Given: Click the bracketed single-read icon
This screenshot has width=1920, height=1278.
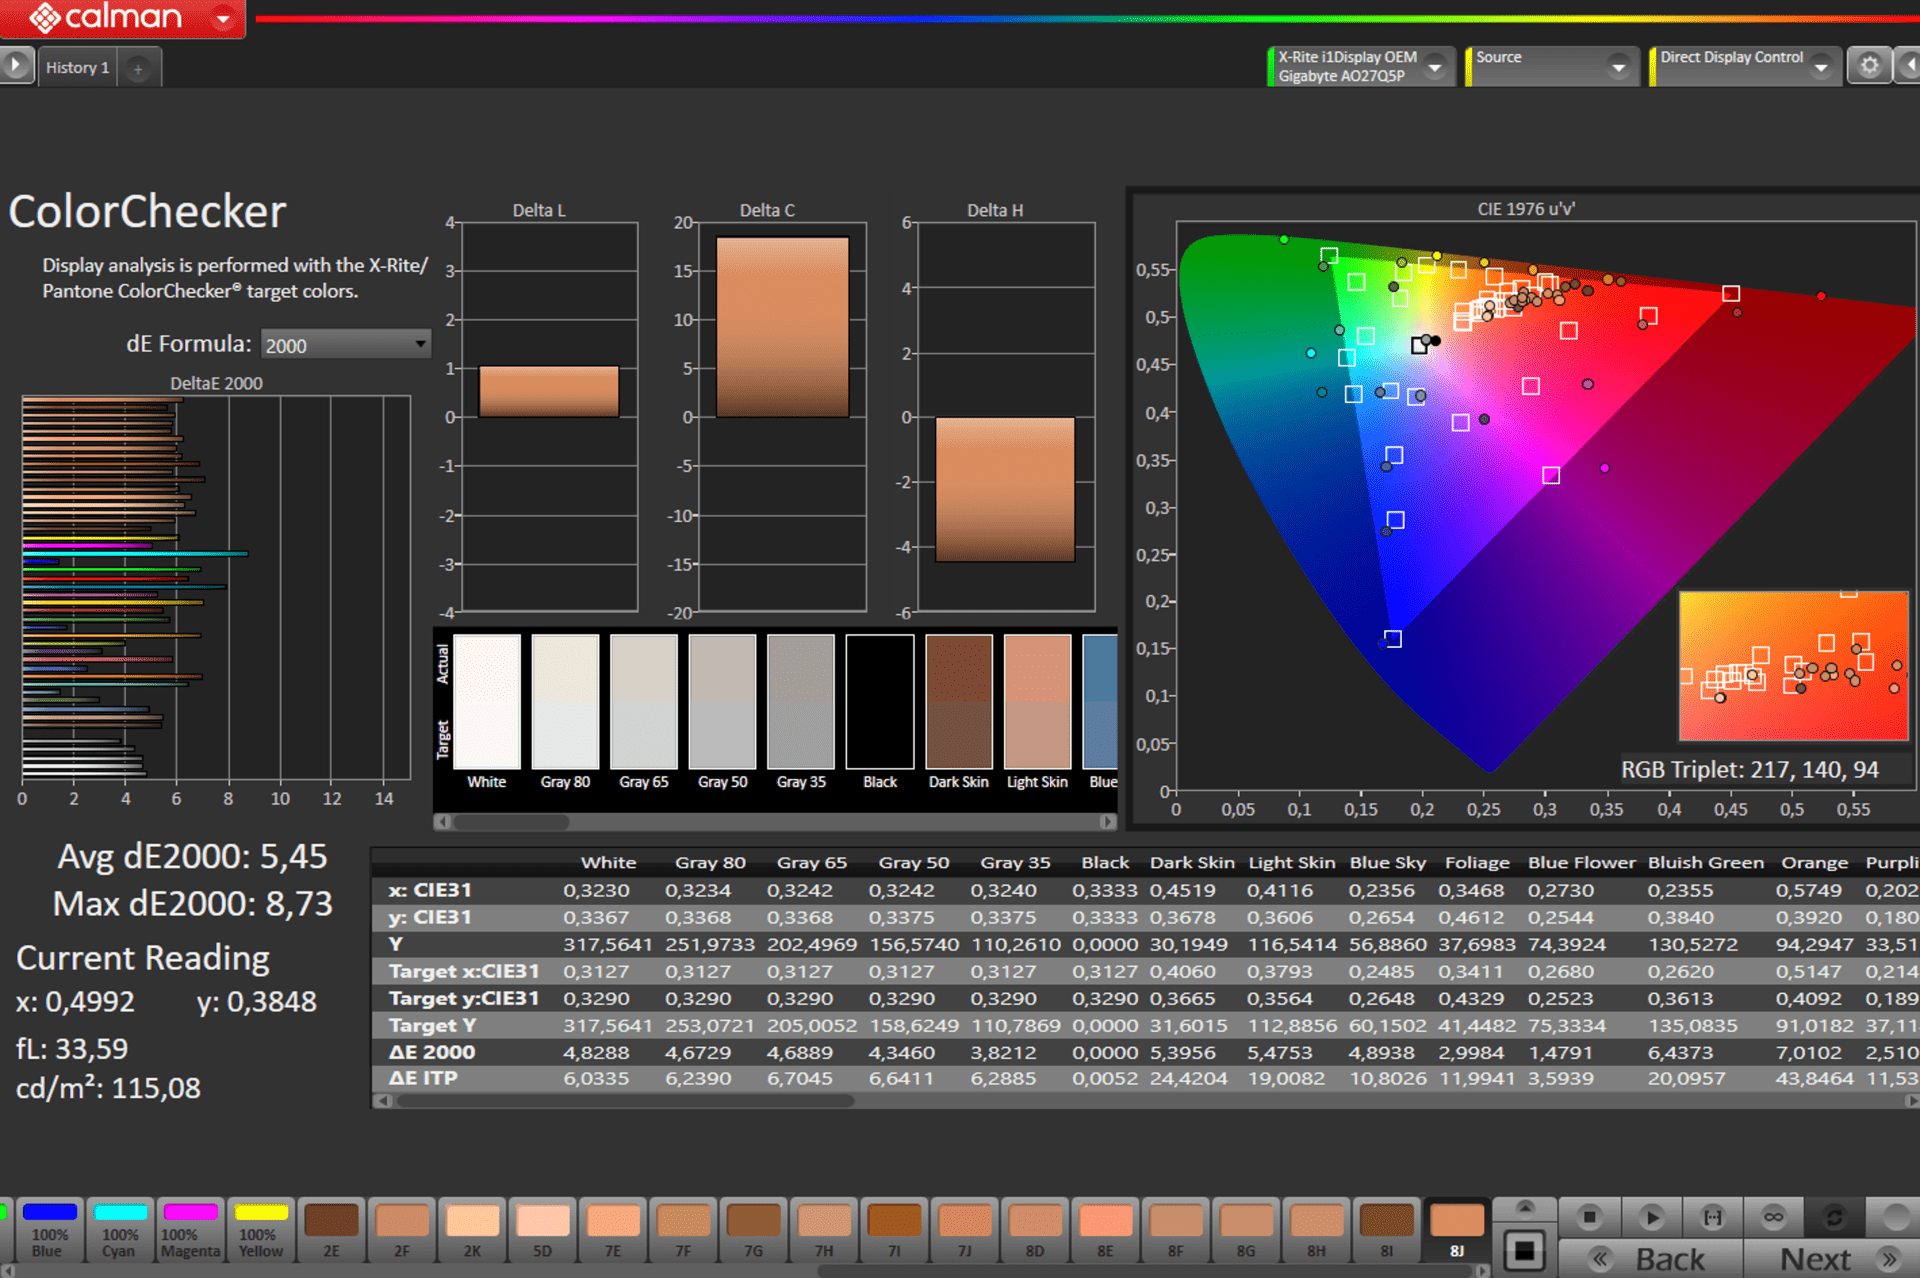Looking at the screenshot, I should (x=1713, y=1217).
